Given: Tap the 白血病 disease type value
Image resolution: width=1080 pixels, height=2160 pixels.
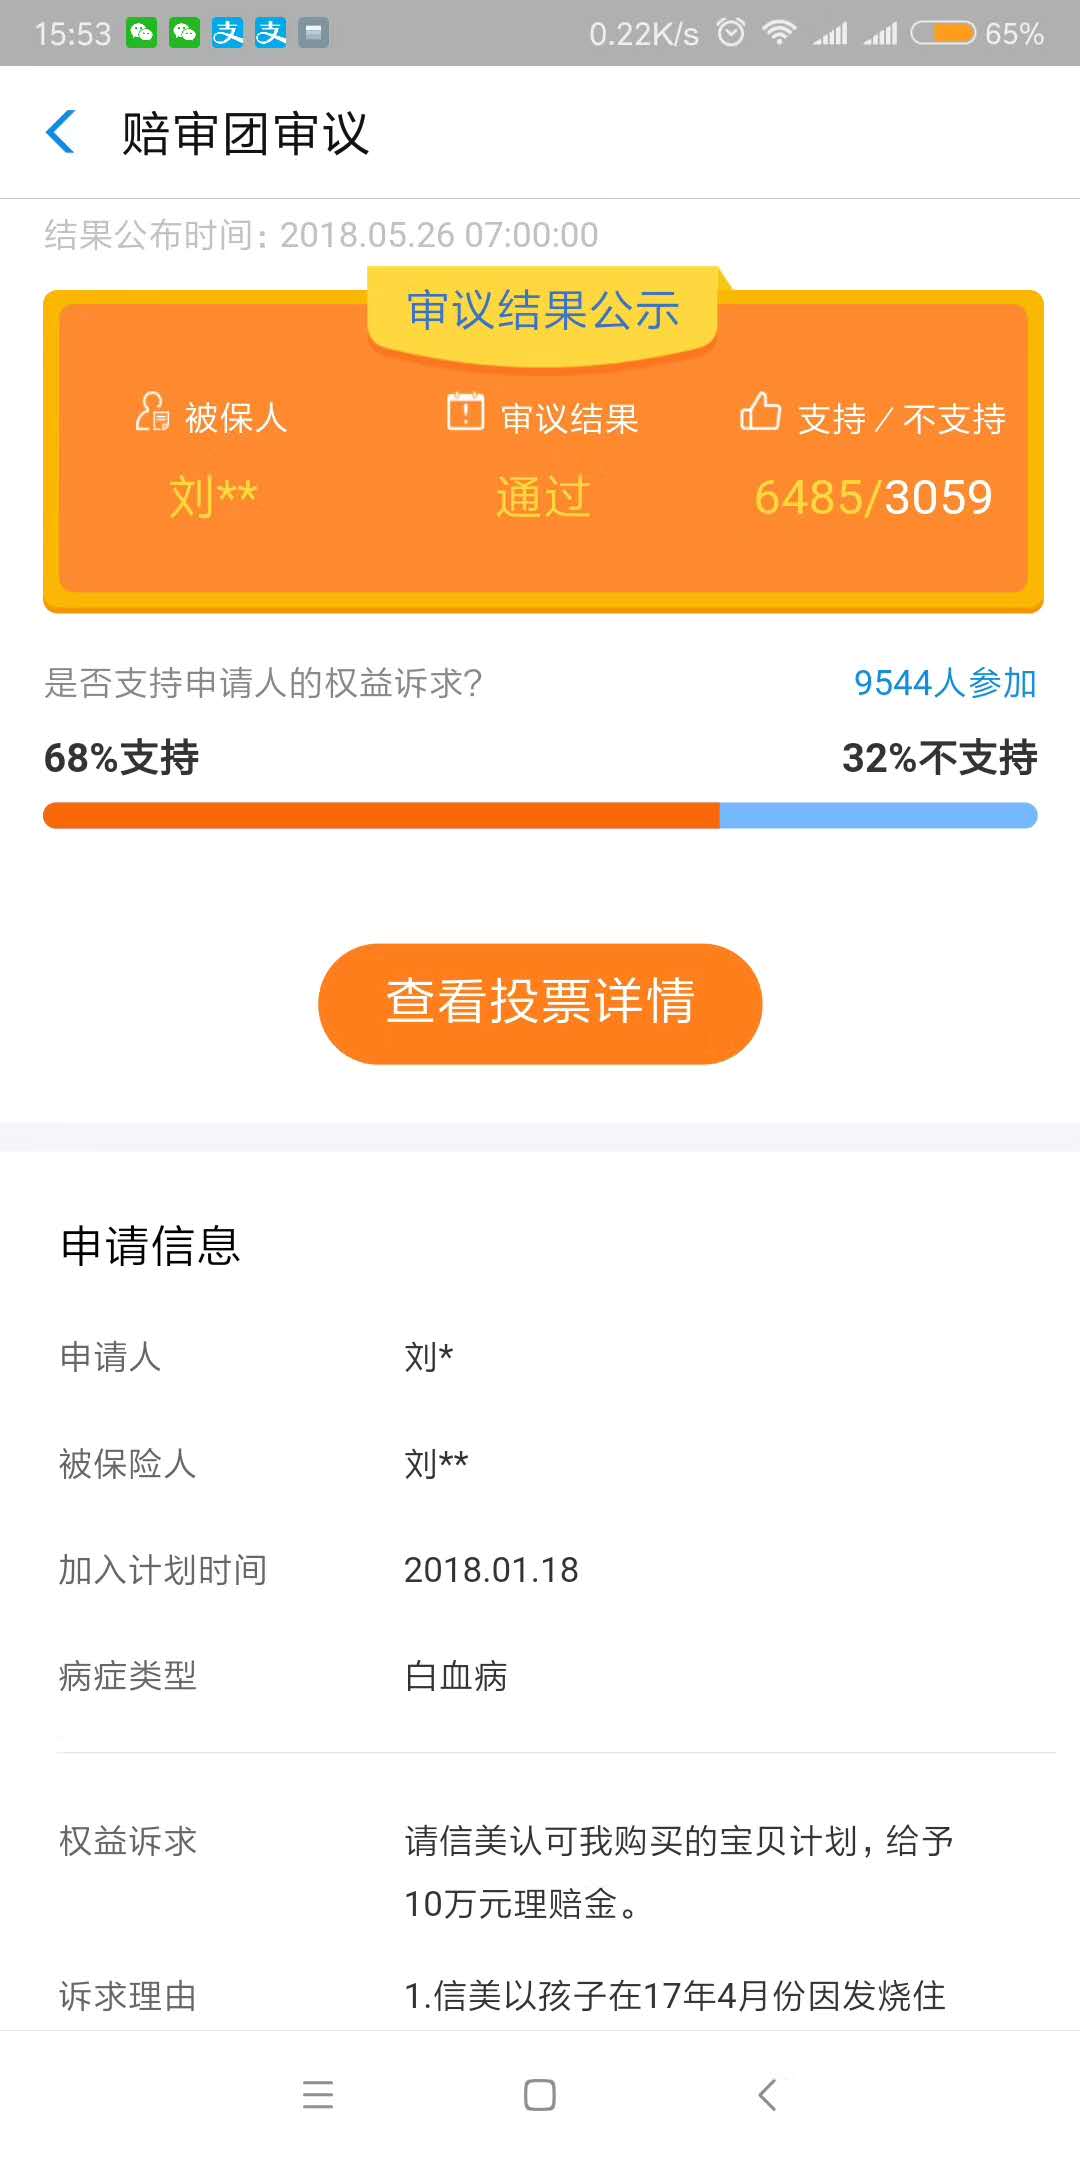Looking at the screenshot, I should click(x=456, y=1676).
